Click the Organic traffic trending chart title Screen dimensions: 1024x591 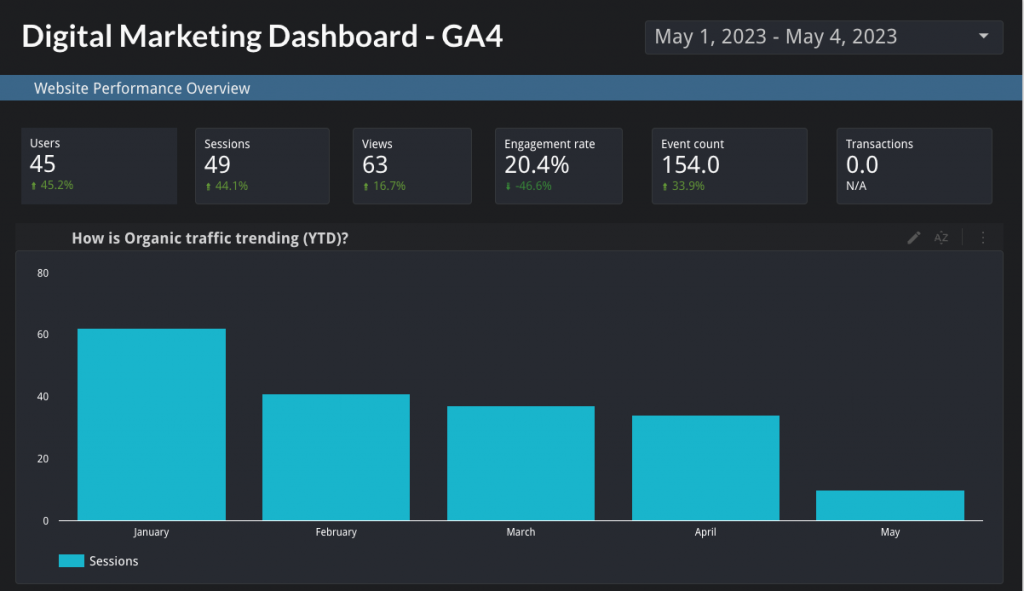(217, 238)
